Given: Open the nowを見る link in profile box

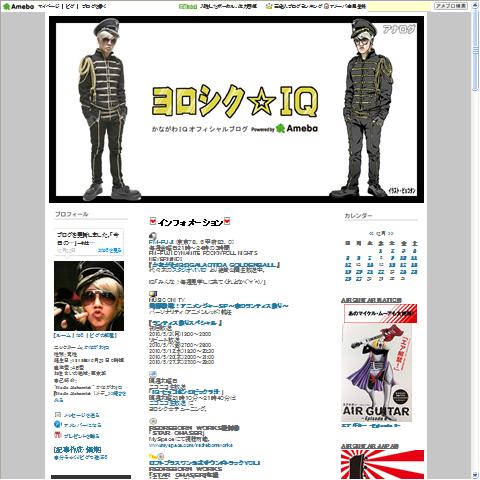Looking at the screenshot, I should click(110, 250).
